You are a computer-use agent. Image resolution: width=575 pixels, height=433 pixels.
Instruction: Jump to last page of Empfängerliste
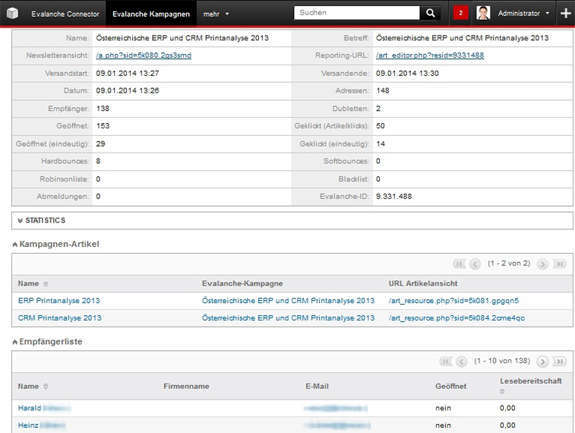[x=559, y=362]
